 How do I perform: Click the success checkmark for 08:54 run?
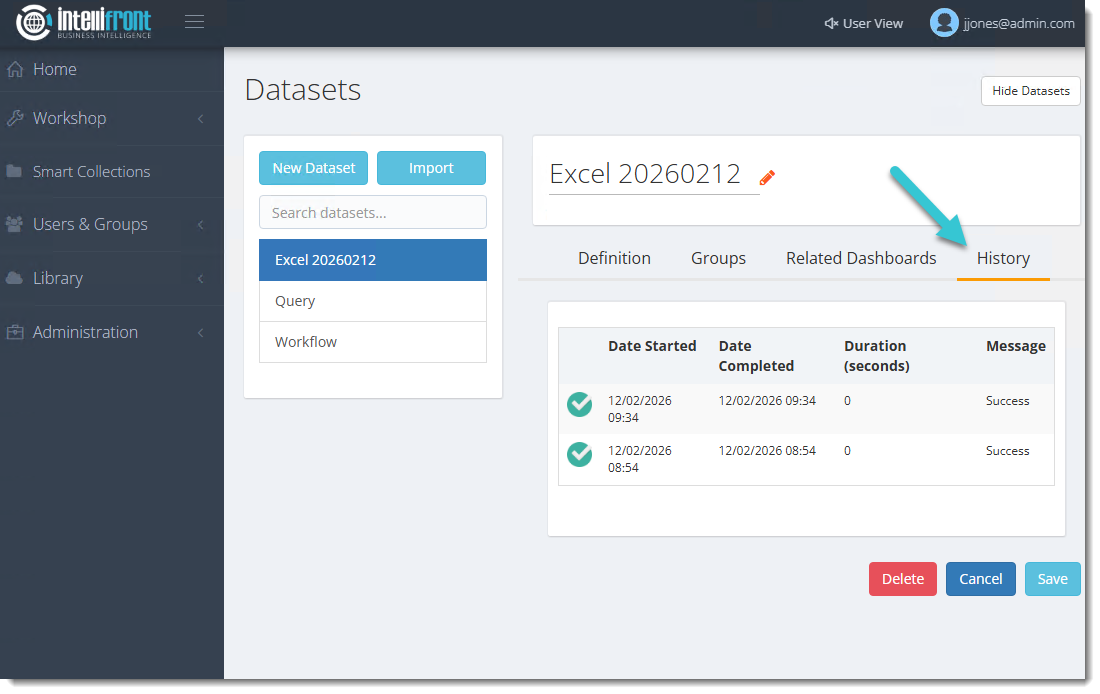pos(580,454)
